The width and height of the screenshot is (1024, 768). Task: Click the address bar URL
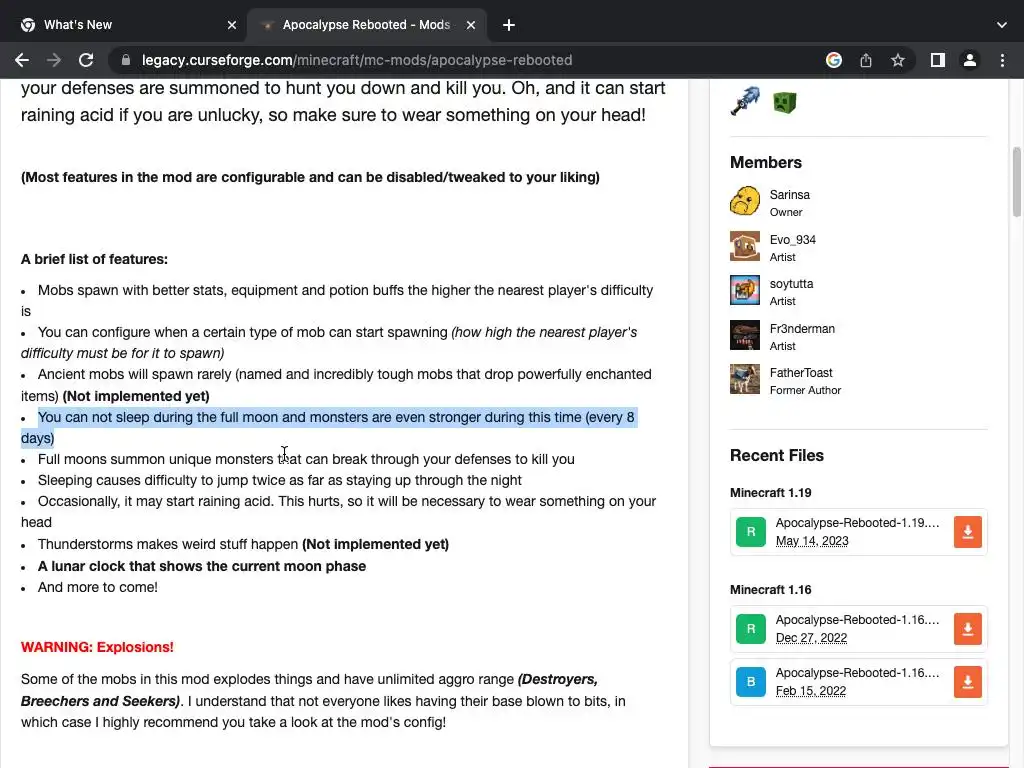[357, 60]
